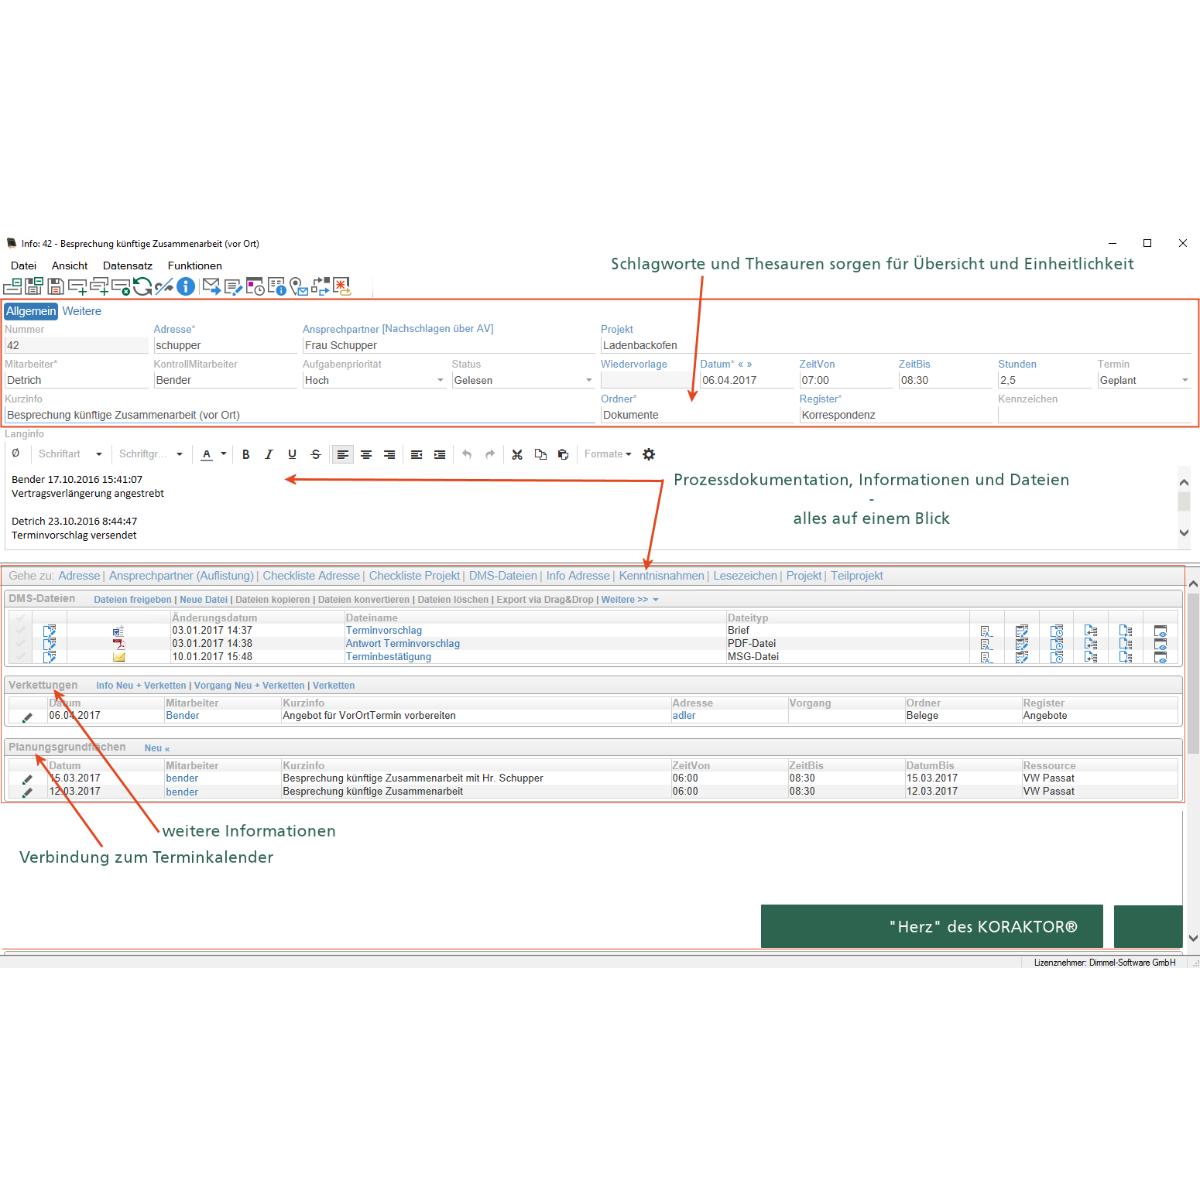Open the Schriftart font dropdown
Viewport: 1200px width, 1200px height.
[x=71, y=454]
